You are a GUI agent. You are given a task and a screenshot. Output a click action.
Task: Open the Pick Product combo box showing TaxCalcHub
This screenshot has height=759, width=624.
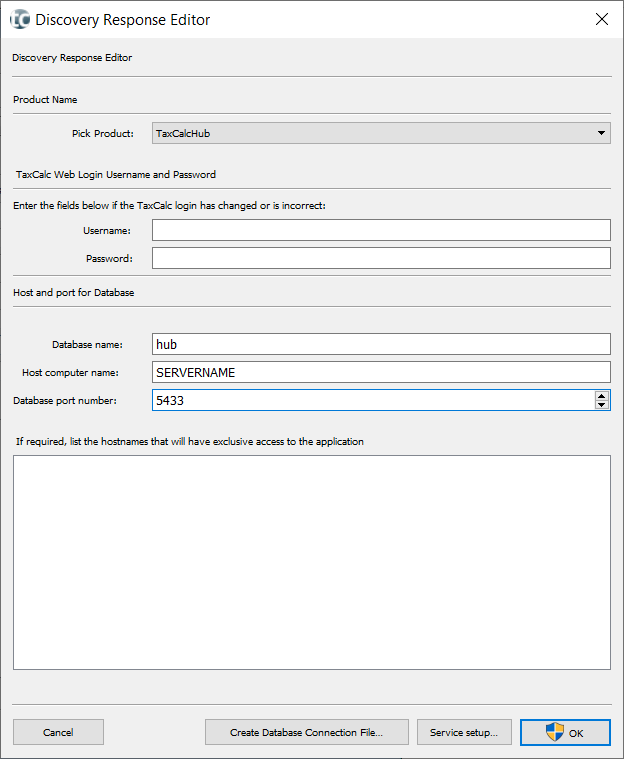tap(370, 133)
